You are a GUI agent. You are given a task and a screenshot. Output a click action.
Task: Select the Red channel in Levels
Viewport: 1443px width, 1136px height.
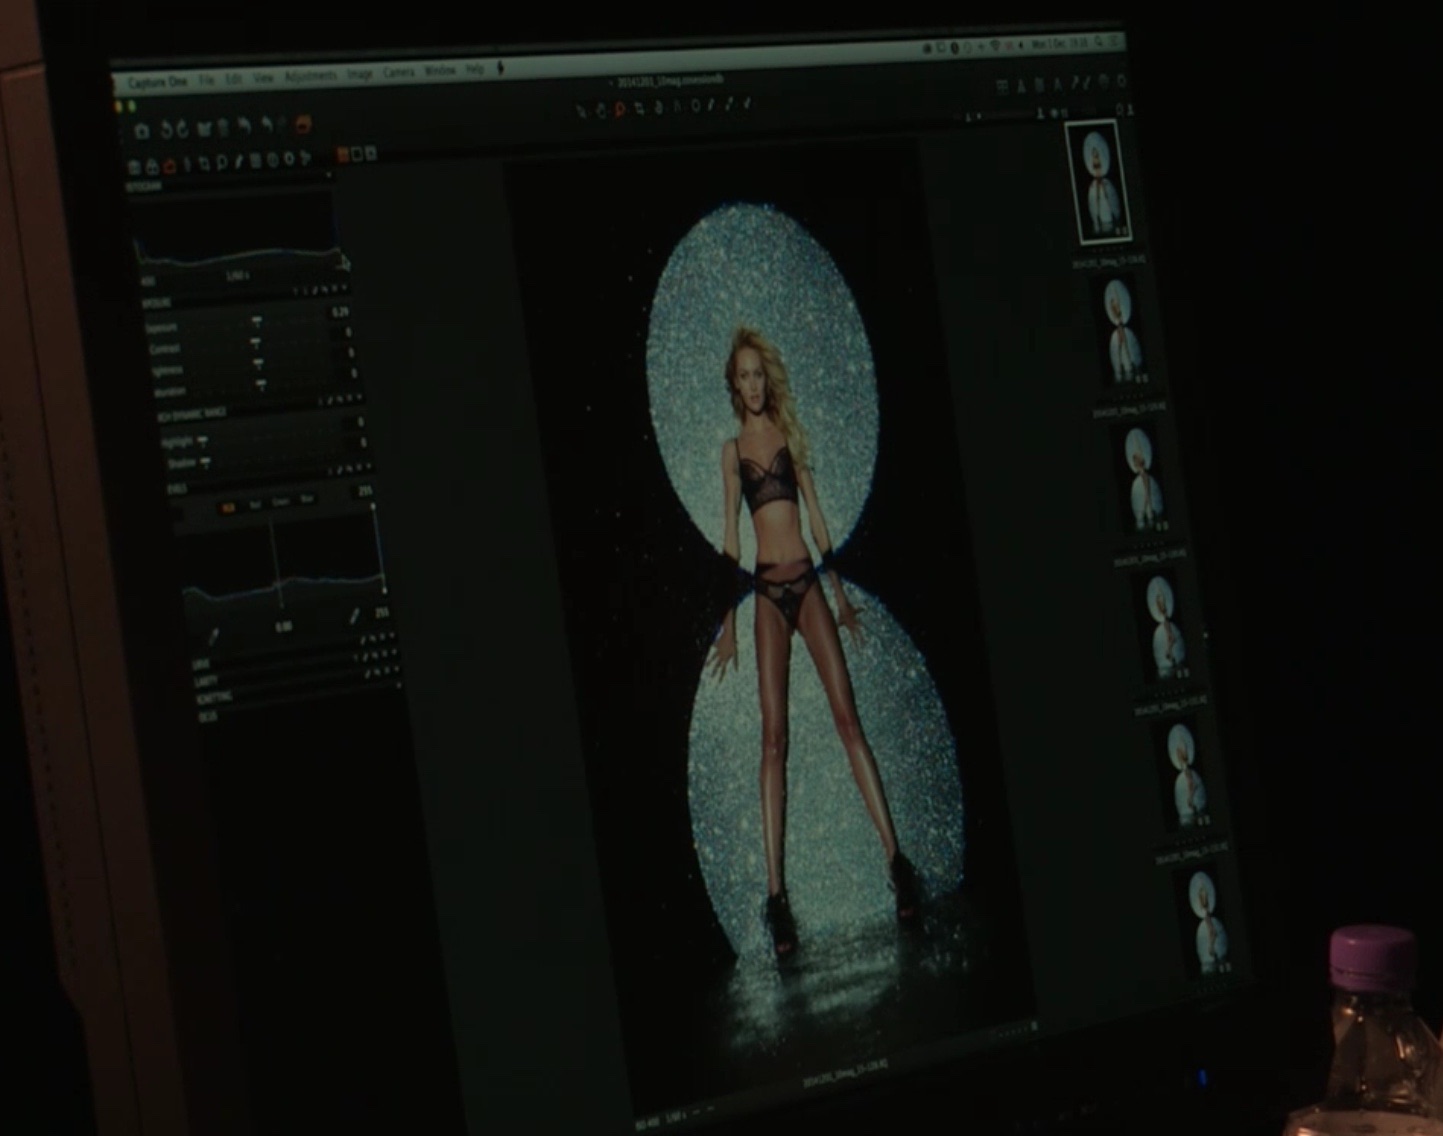point(255,505)
